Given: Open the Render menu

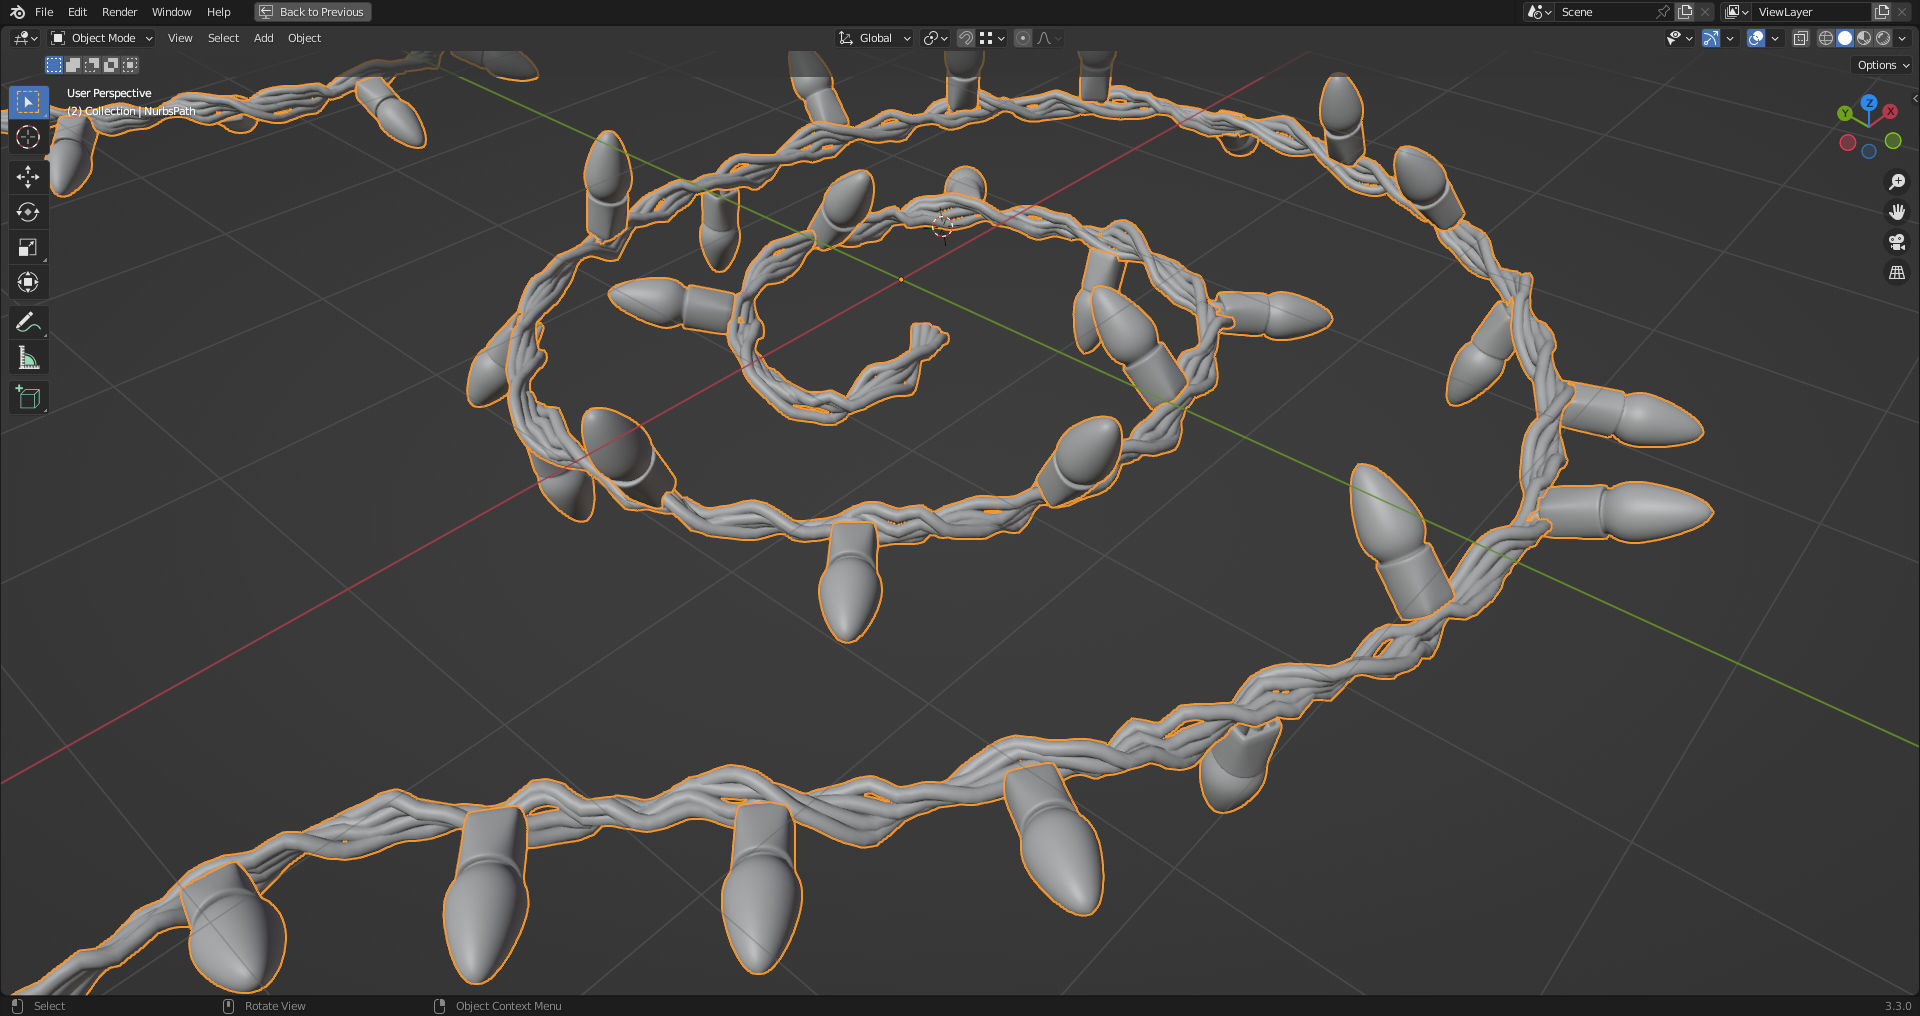Looking at the screenshot, I should coord(119,12).
